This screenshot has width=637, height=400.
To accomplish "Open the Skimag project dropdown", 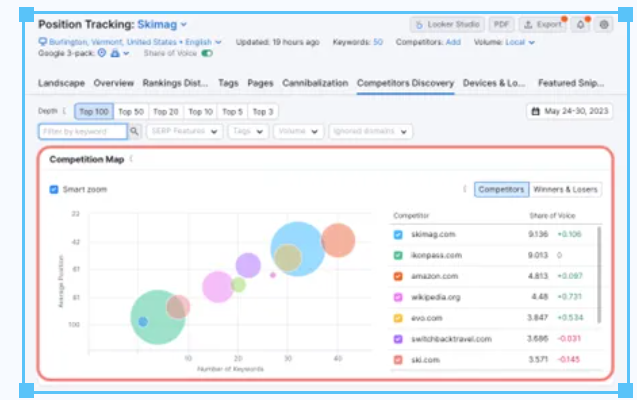I will 162,24.
